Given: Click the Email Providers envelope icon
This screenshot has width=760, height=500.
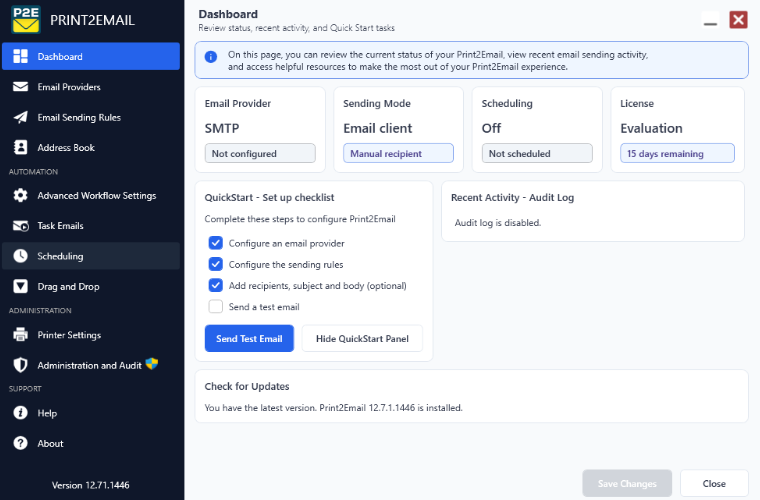Looking at the screenshot, I should [x=20, y=87].
